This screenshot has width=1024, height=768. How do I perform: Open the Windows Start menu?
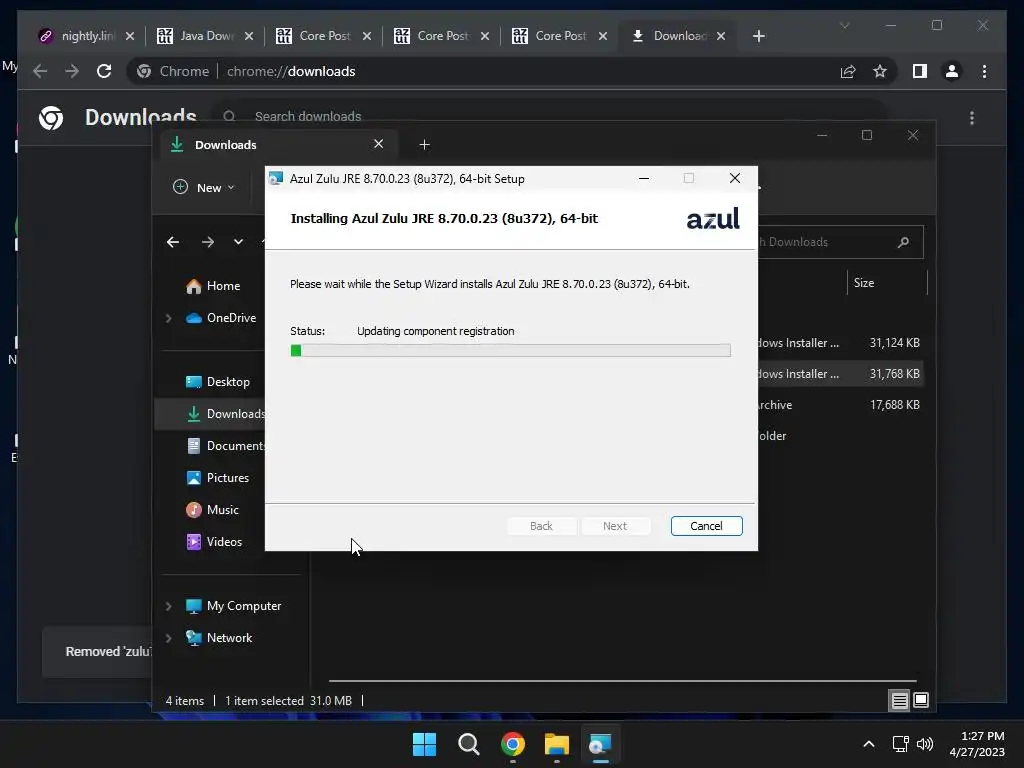pos(424,744)
